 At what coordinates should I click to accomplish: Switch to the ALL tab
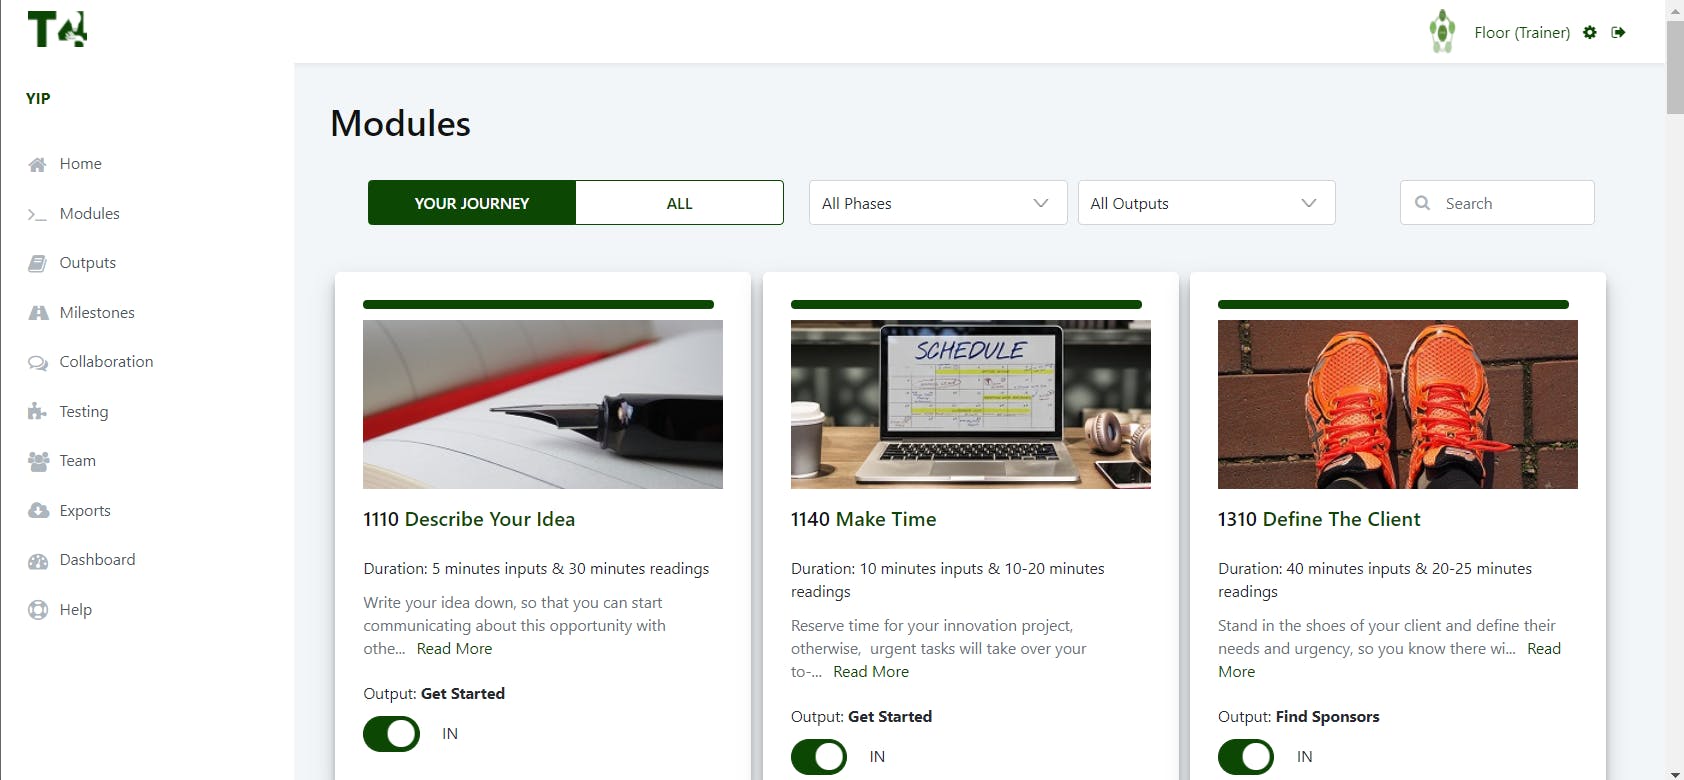coord(679,203)
